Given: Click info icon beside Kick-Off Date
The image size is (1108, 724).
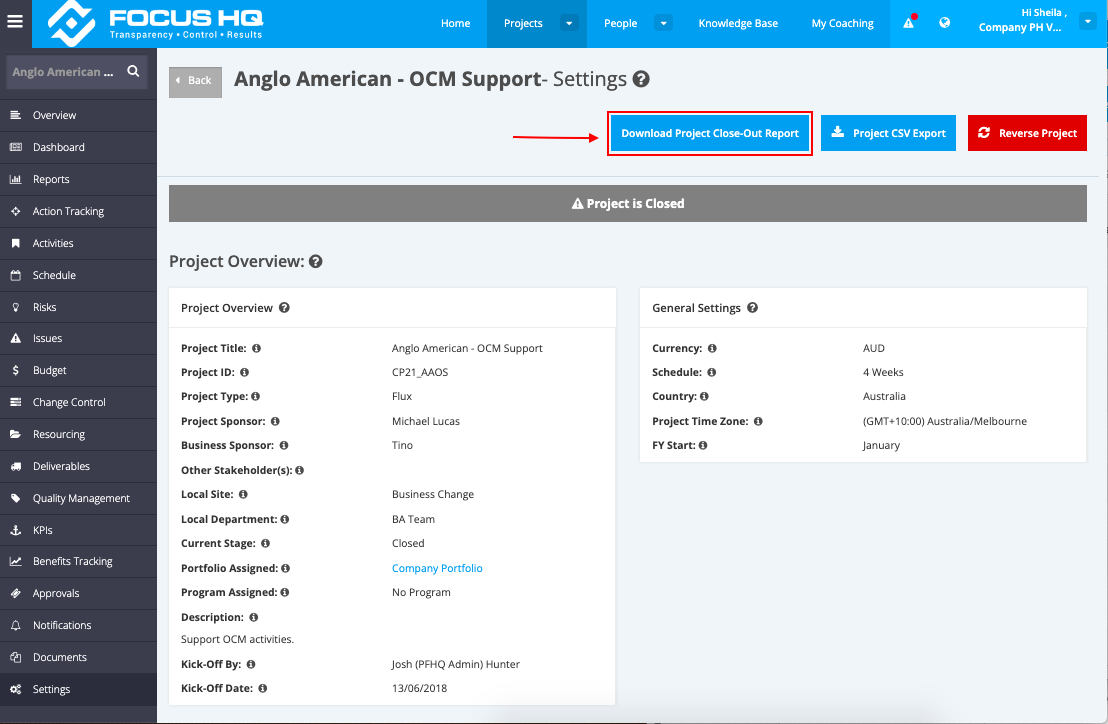Looking at the screenshot, I should click(x=263, y=688).
